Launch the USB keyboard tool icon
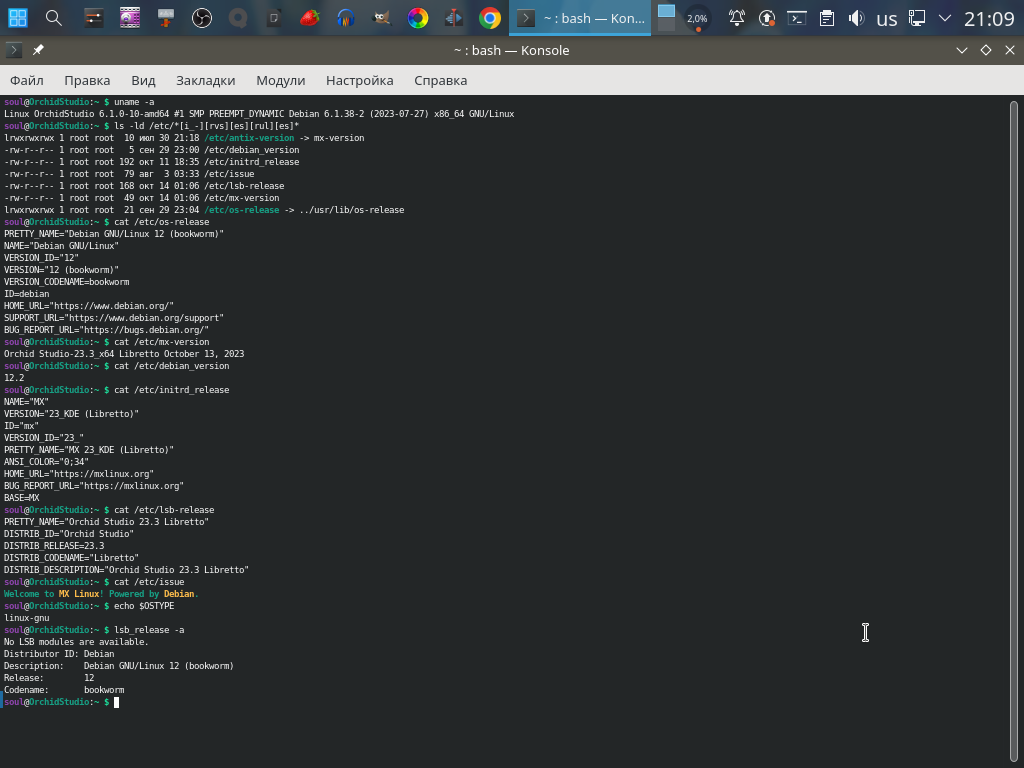This screenshot has width=1024, height=768. click(x=166, y=18)
